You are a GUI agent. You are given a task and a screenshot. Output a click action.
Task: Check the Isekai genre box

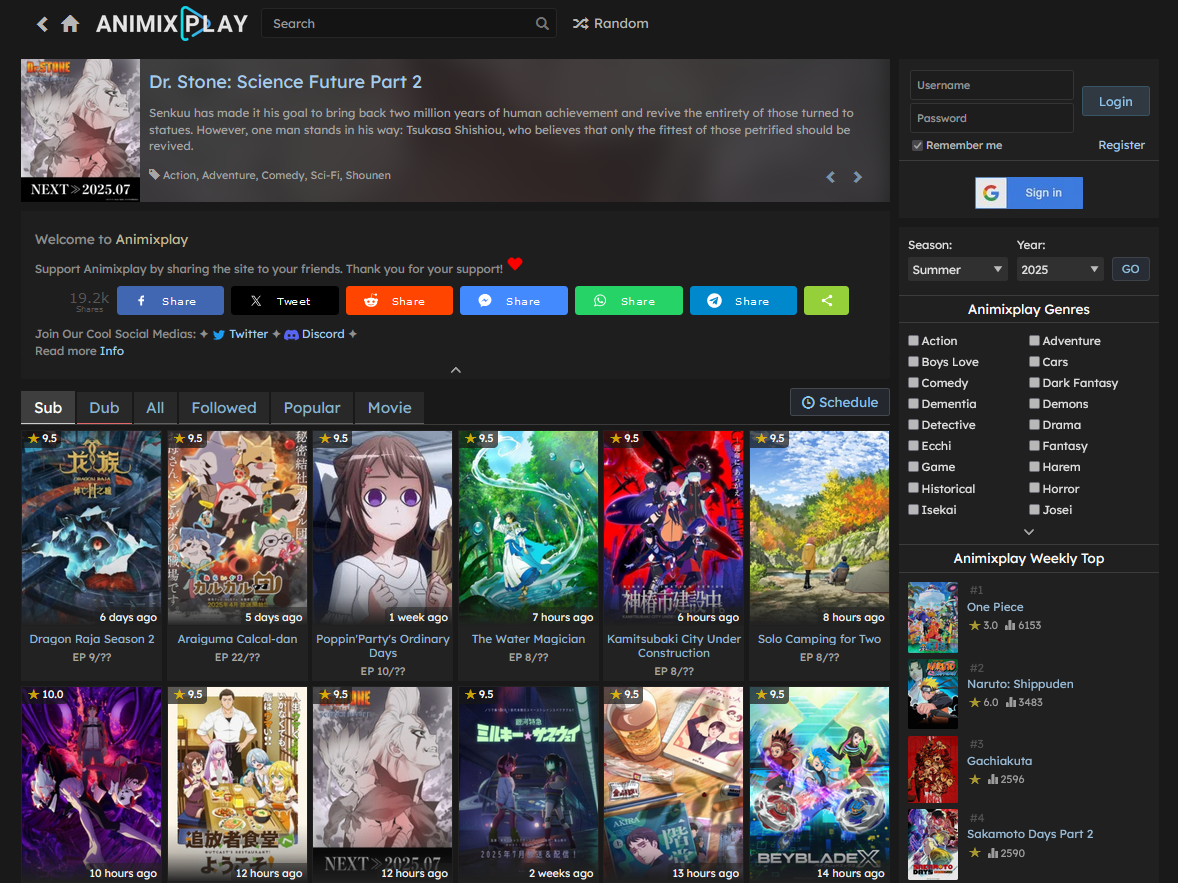tap(914, 510)
